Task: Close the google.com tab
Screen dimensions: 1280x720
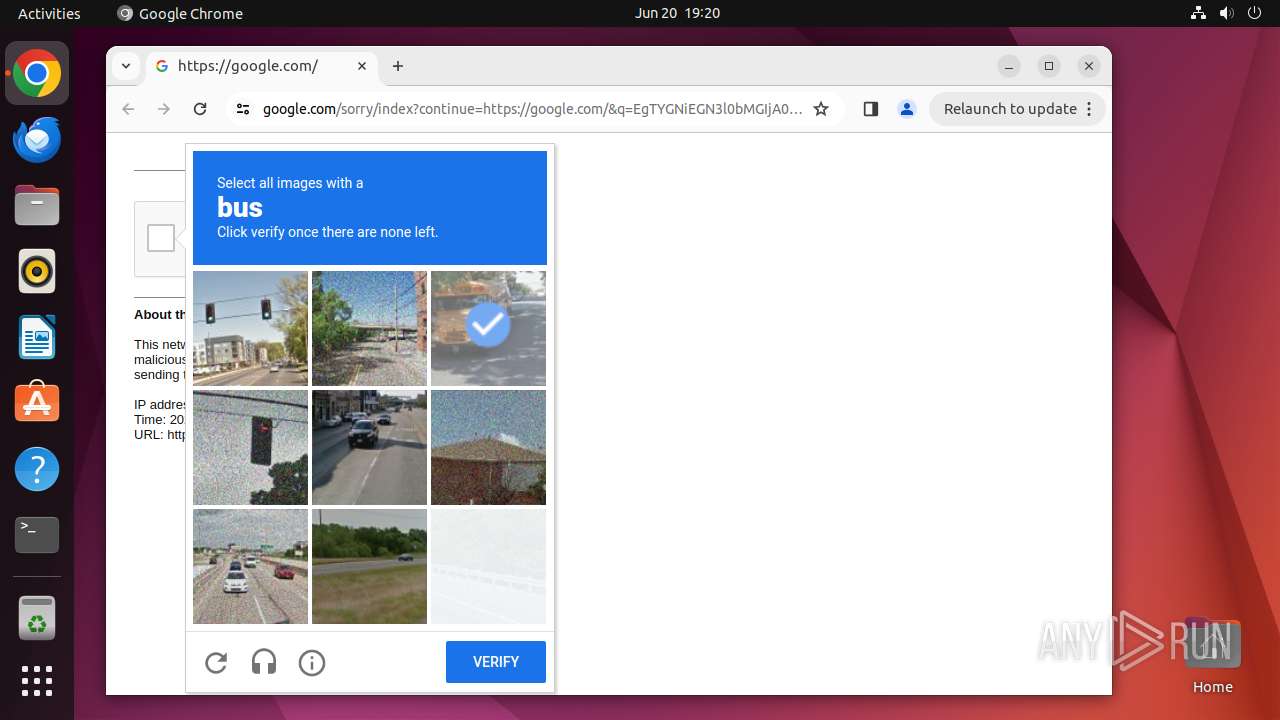Action: (362, 66)
